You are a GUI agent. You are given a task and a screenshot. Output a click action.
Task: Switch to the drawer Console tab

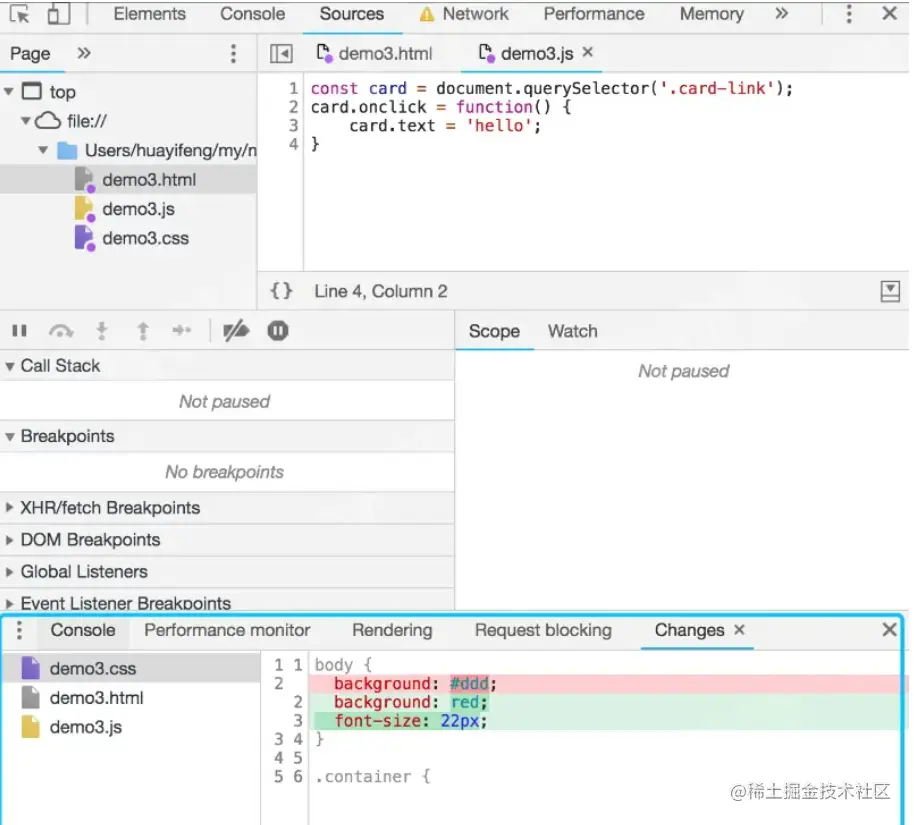[x=83, y=630]
